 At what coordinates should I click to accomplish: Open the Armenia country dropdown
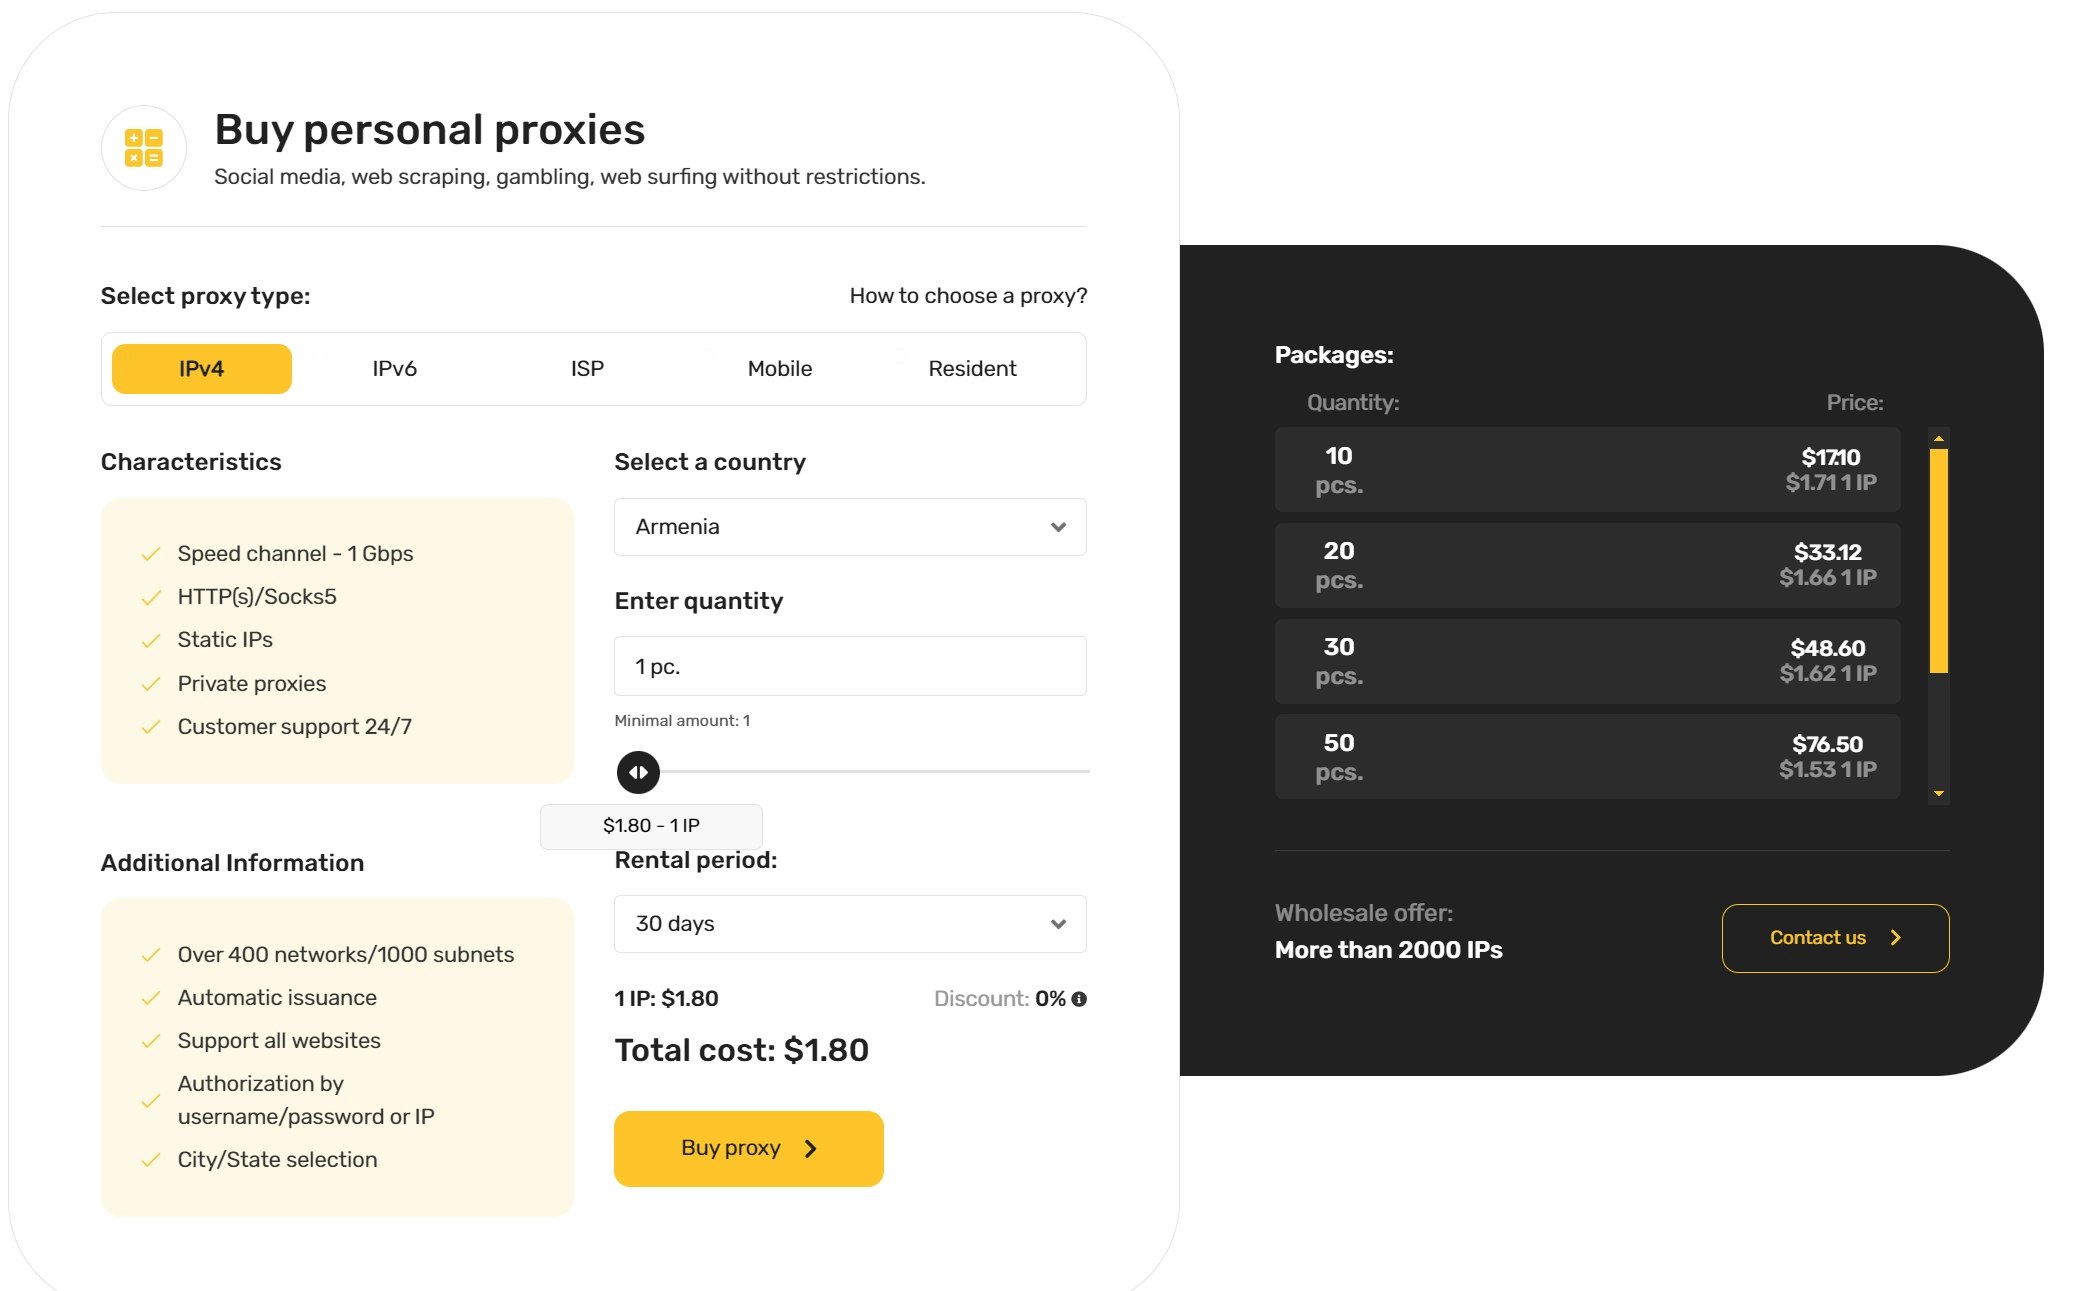pos(850,527)
